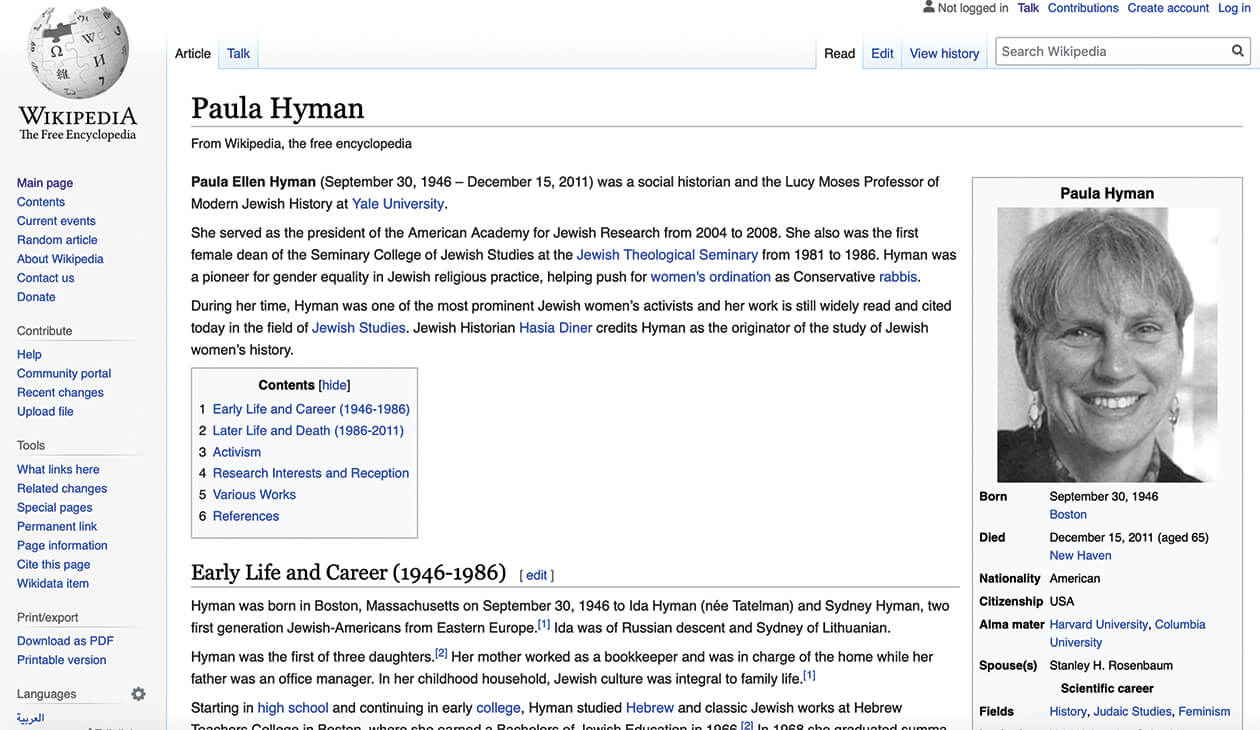Screen dimensions: 1260x730
Task: Jump to the Activism section via Contents
Action: pyautogui.click(x=236, y=451)
